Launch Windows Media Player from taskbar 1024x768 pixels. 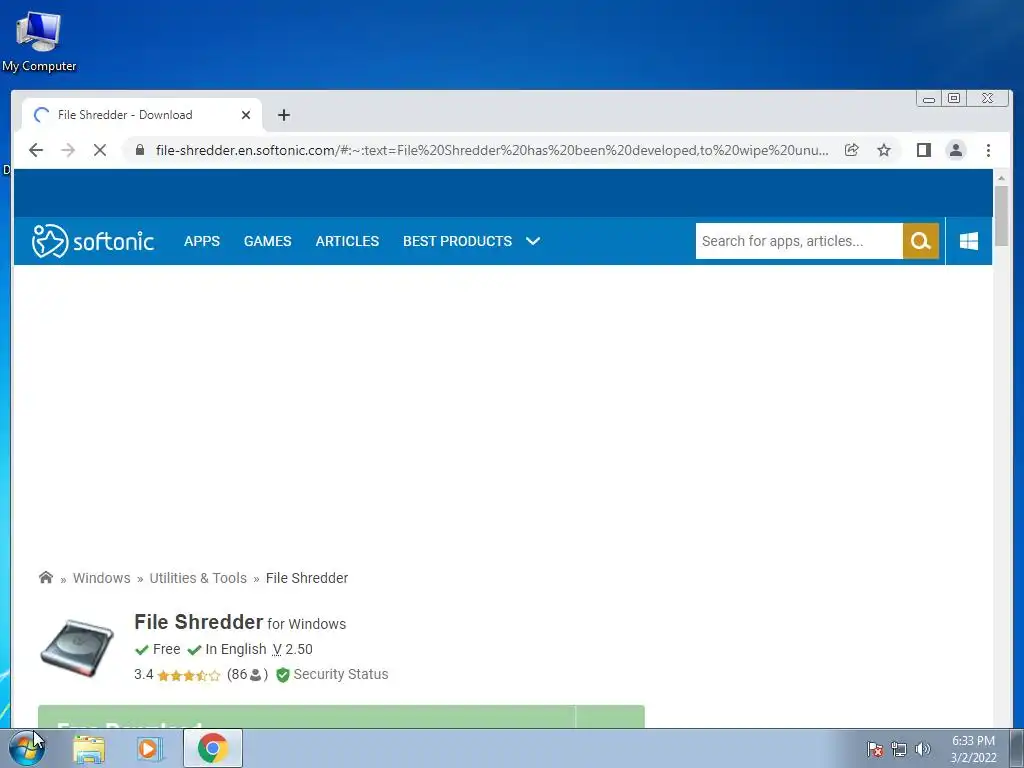150,748
